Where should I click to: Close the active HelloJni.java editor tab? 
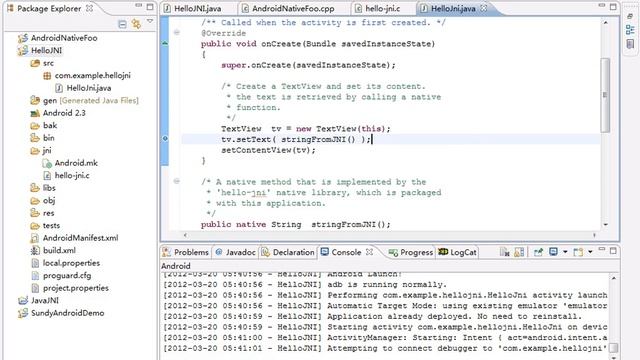[484, 8]
